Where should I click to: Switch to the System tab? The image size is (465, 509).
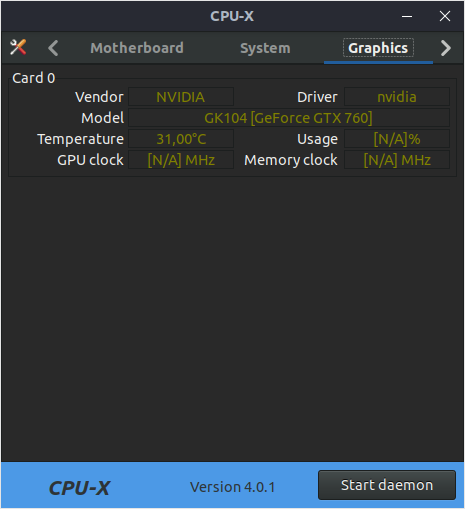click(265, 48)
